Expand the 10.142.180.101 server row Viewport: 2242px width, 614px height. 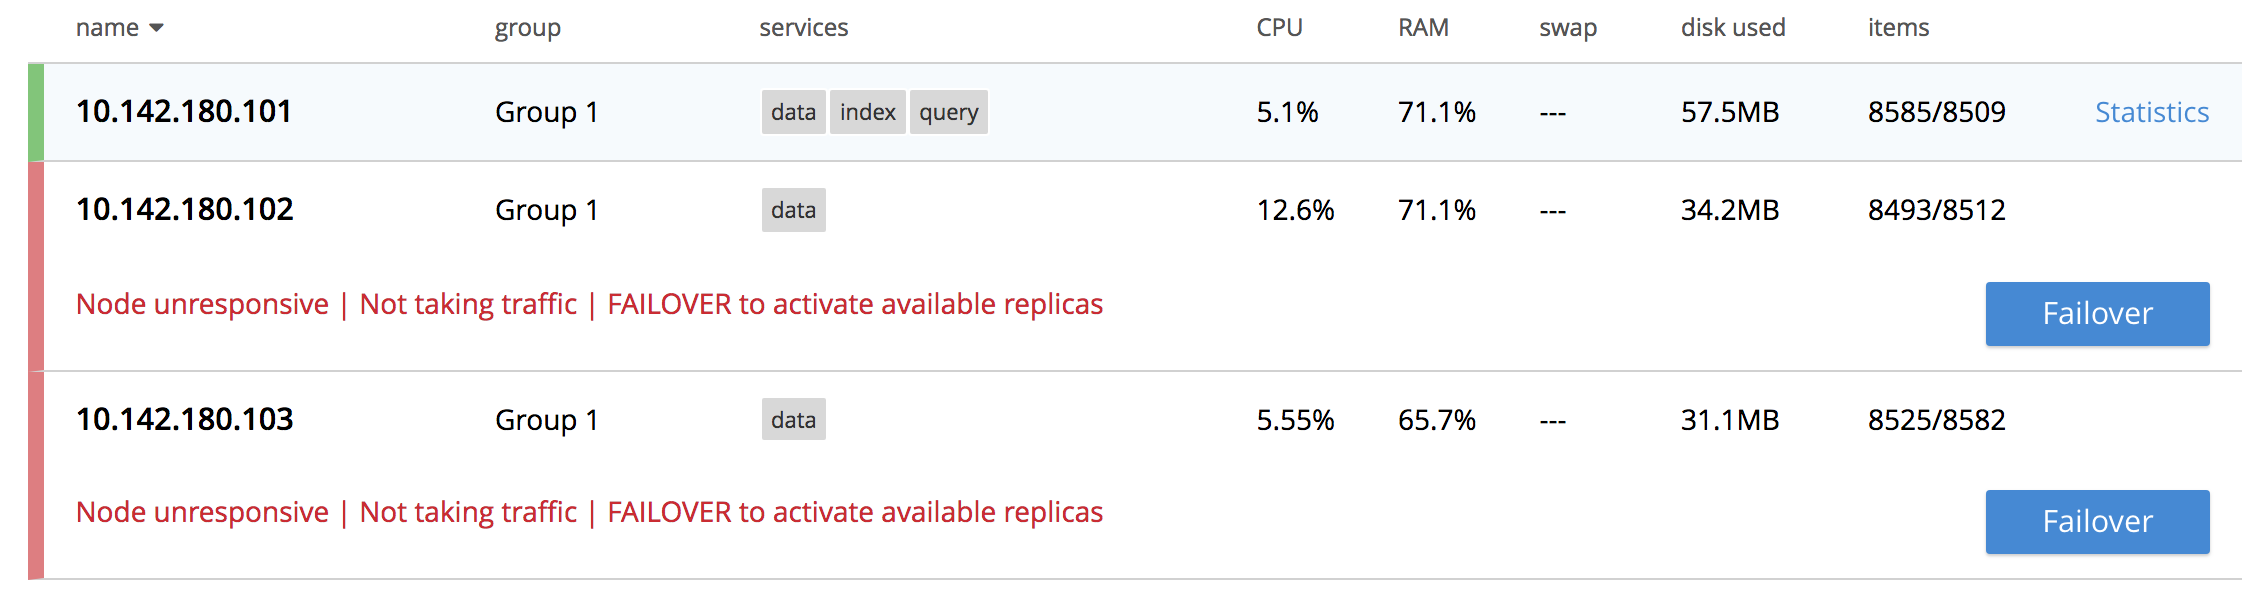coord(1100,112)
